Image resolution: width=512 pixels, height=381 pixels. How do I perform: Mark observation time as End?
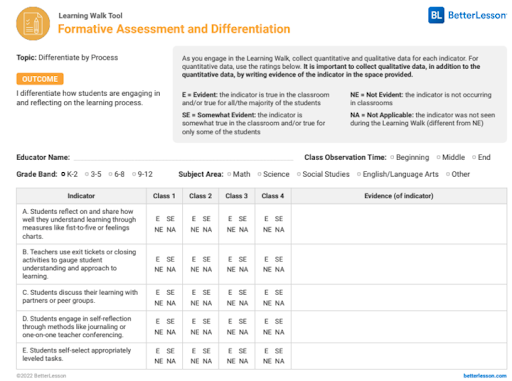[474, 157]
